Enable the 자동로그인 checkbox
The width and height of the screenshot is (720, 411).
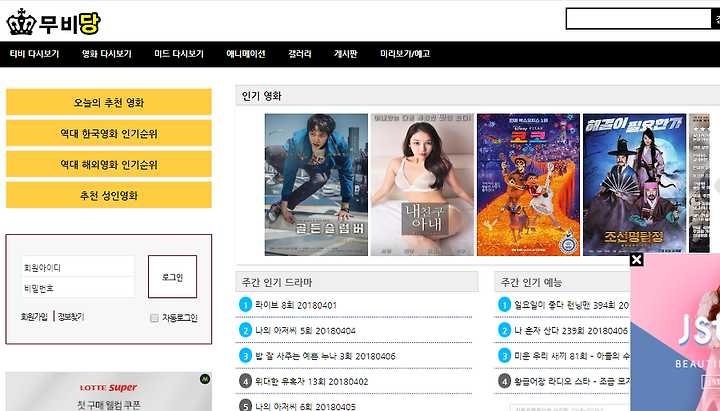[x=154, y=318]
